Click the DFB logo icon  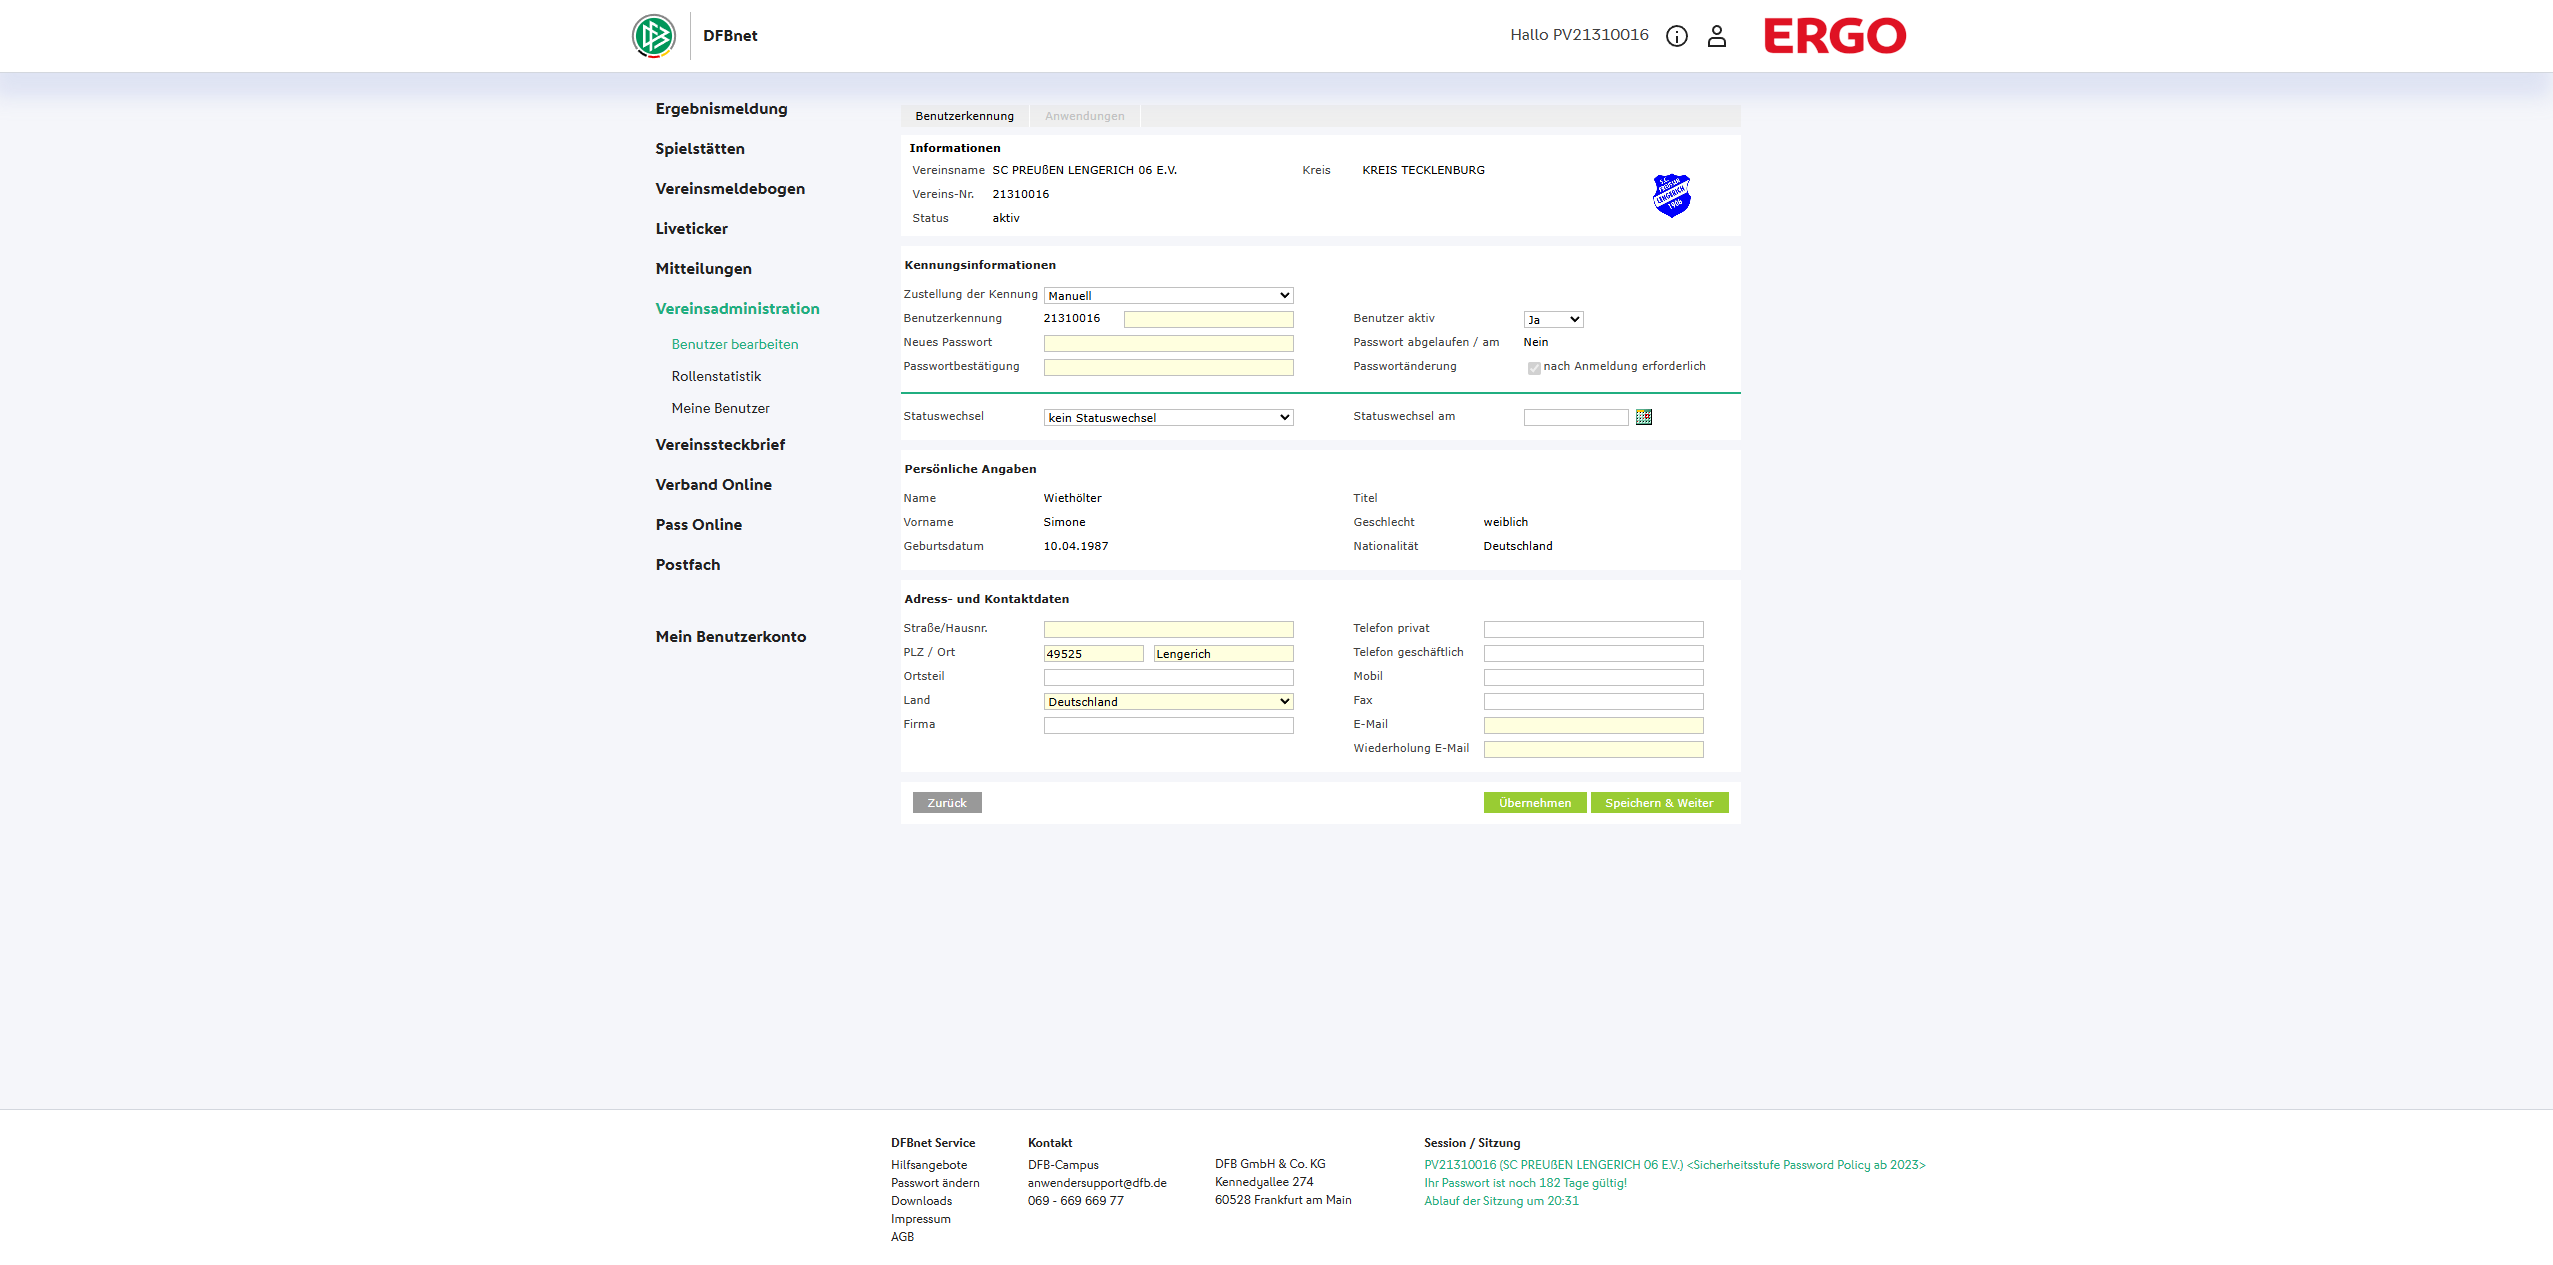[653, 36]
